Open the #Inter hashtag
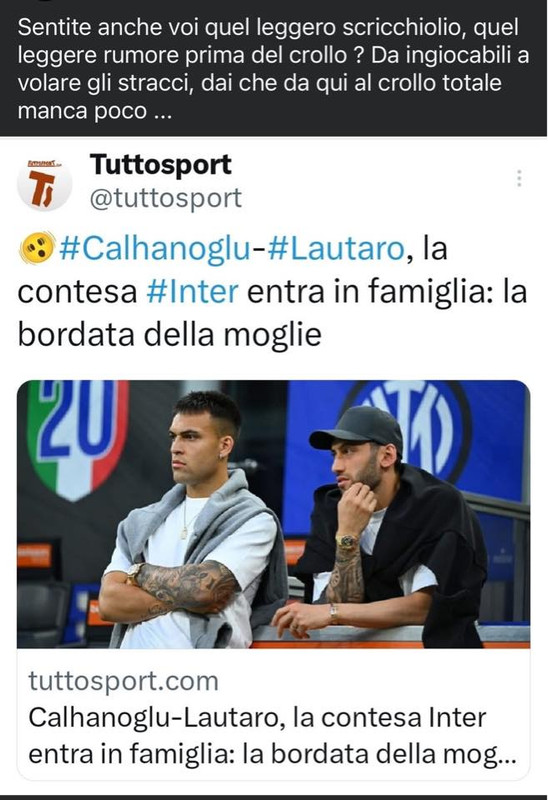 click(x=192, y=291)
